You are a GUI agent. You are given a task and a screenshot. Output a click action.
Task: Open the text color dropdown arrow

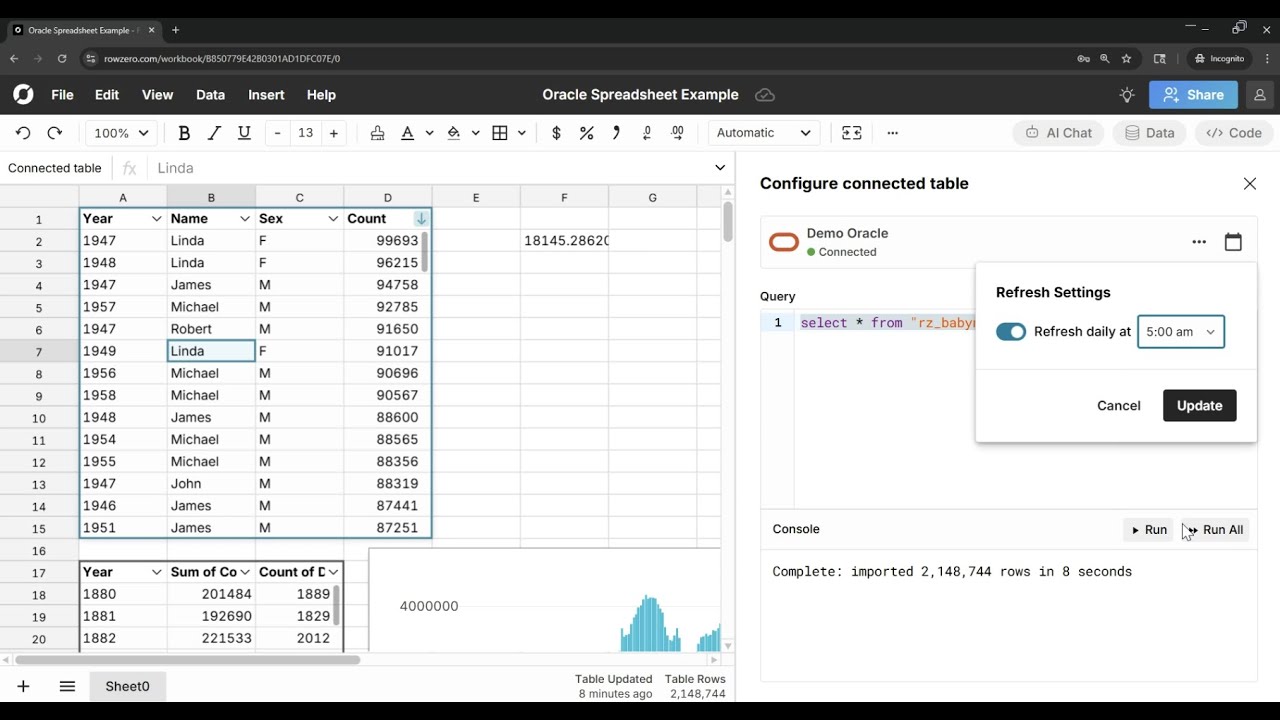(x=430, y=133)
